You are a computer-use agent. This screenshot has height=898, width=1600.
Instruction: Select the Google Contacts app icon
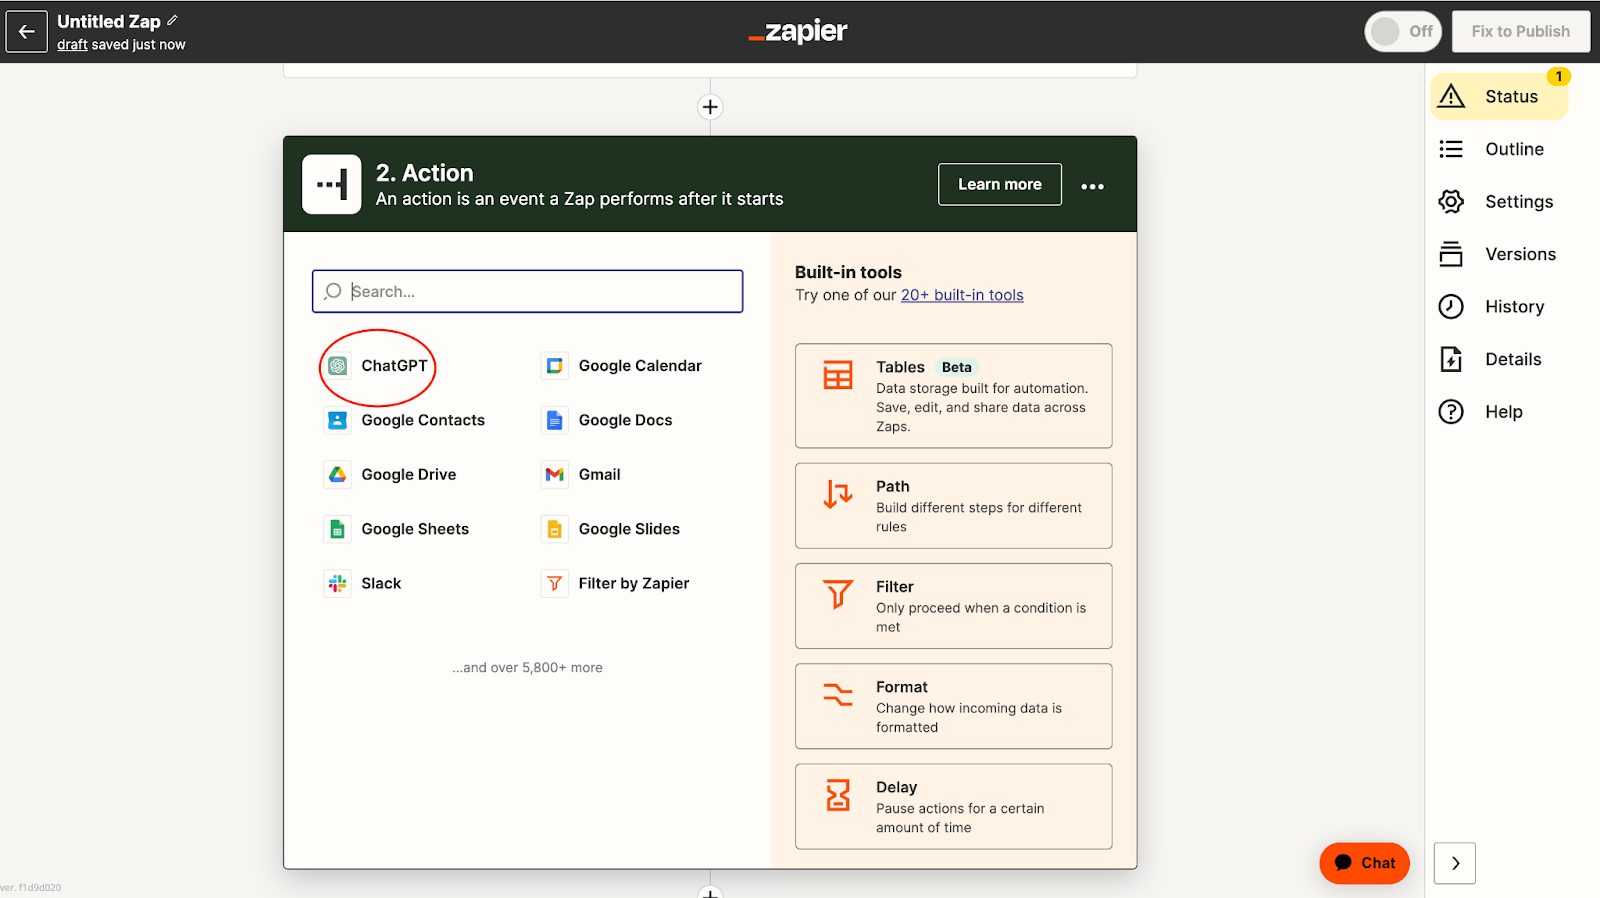point(338,420)
